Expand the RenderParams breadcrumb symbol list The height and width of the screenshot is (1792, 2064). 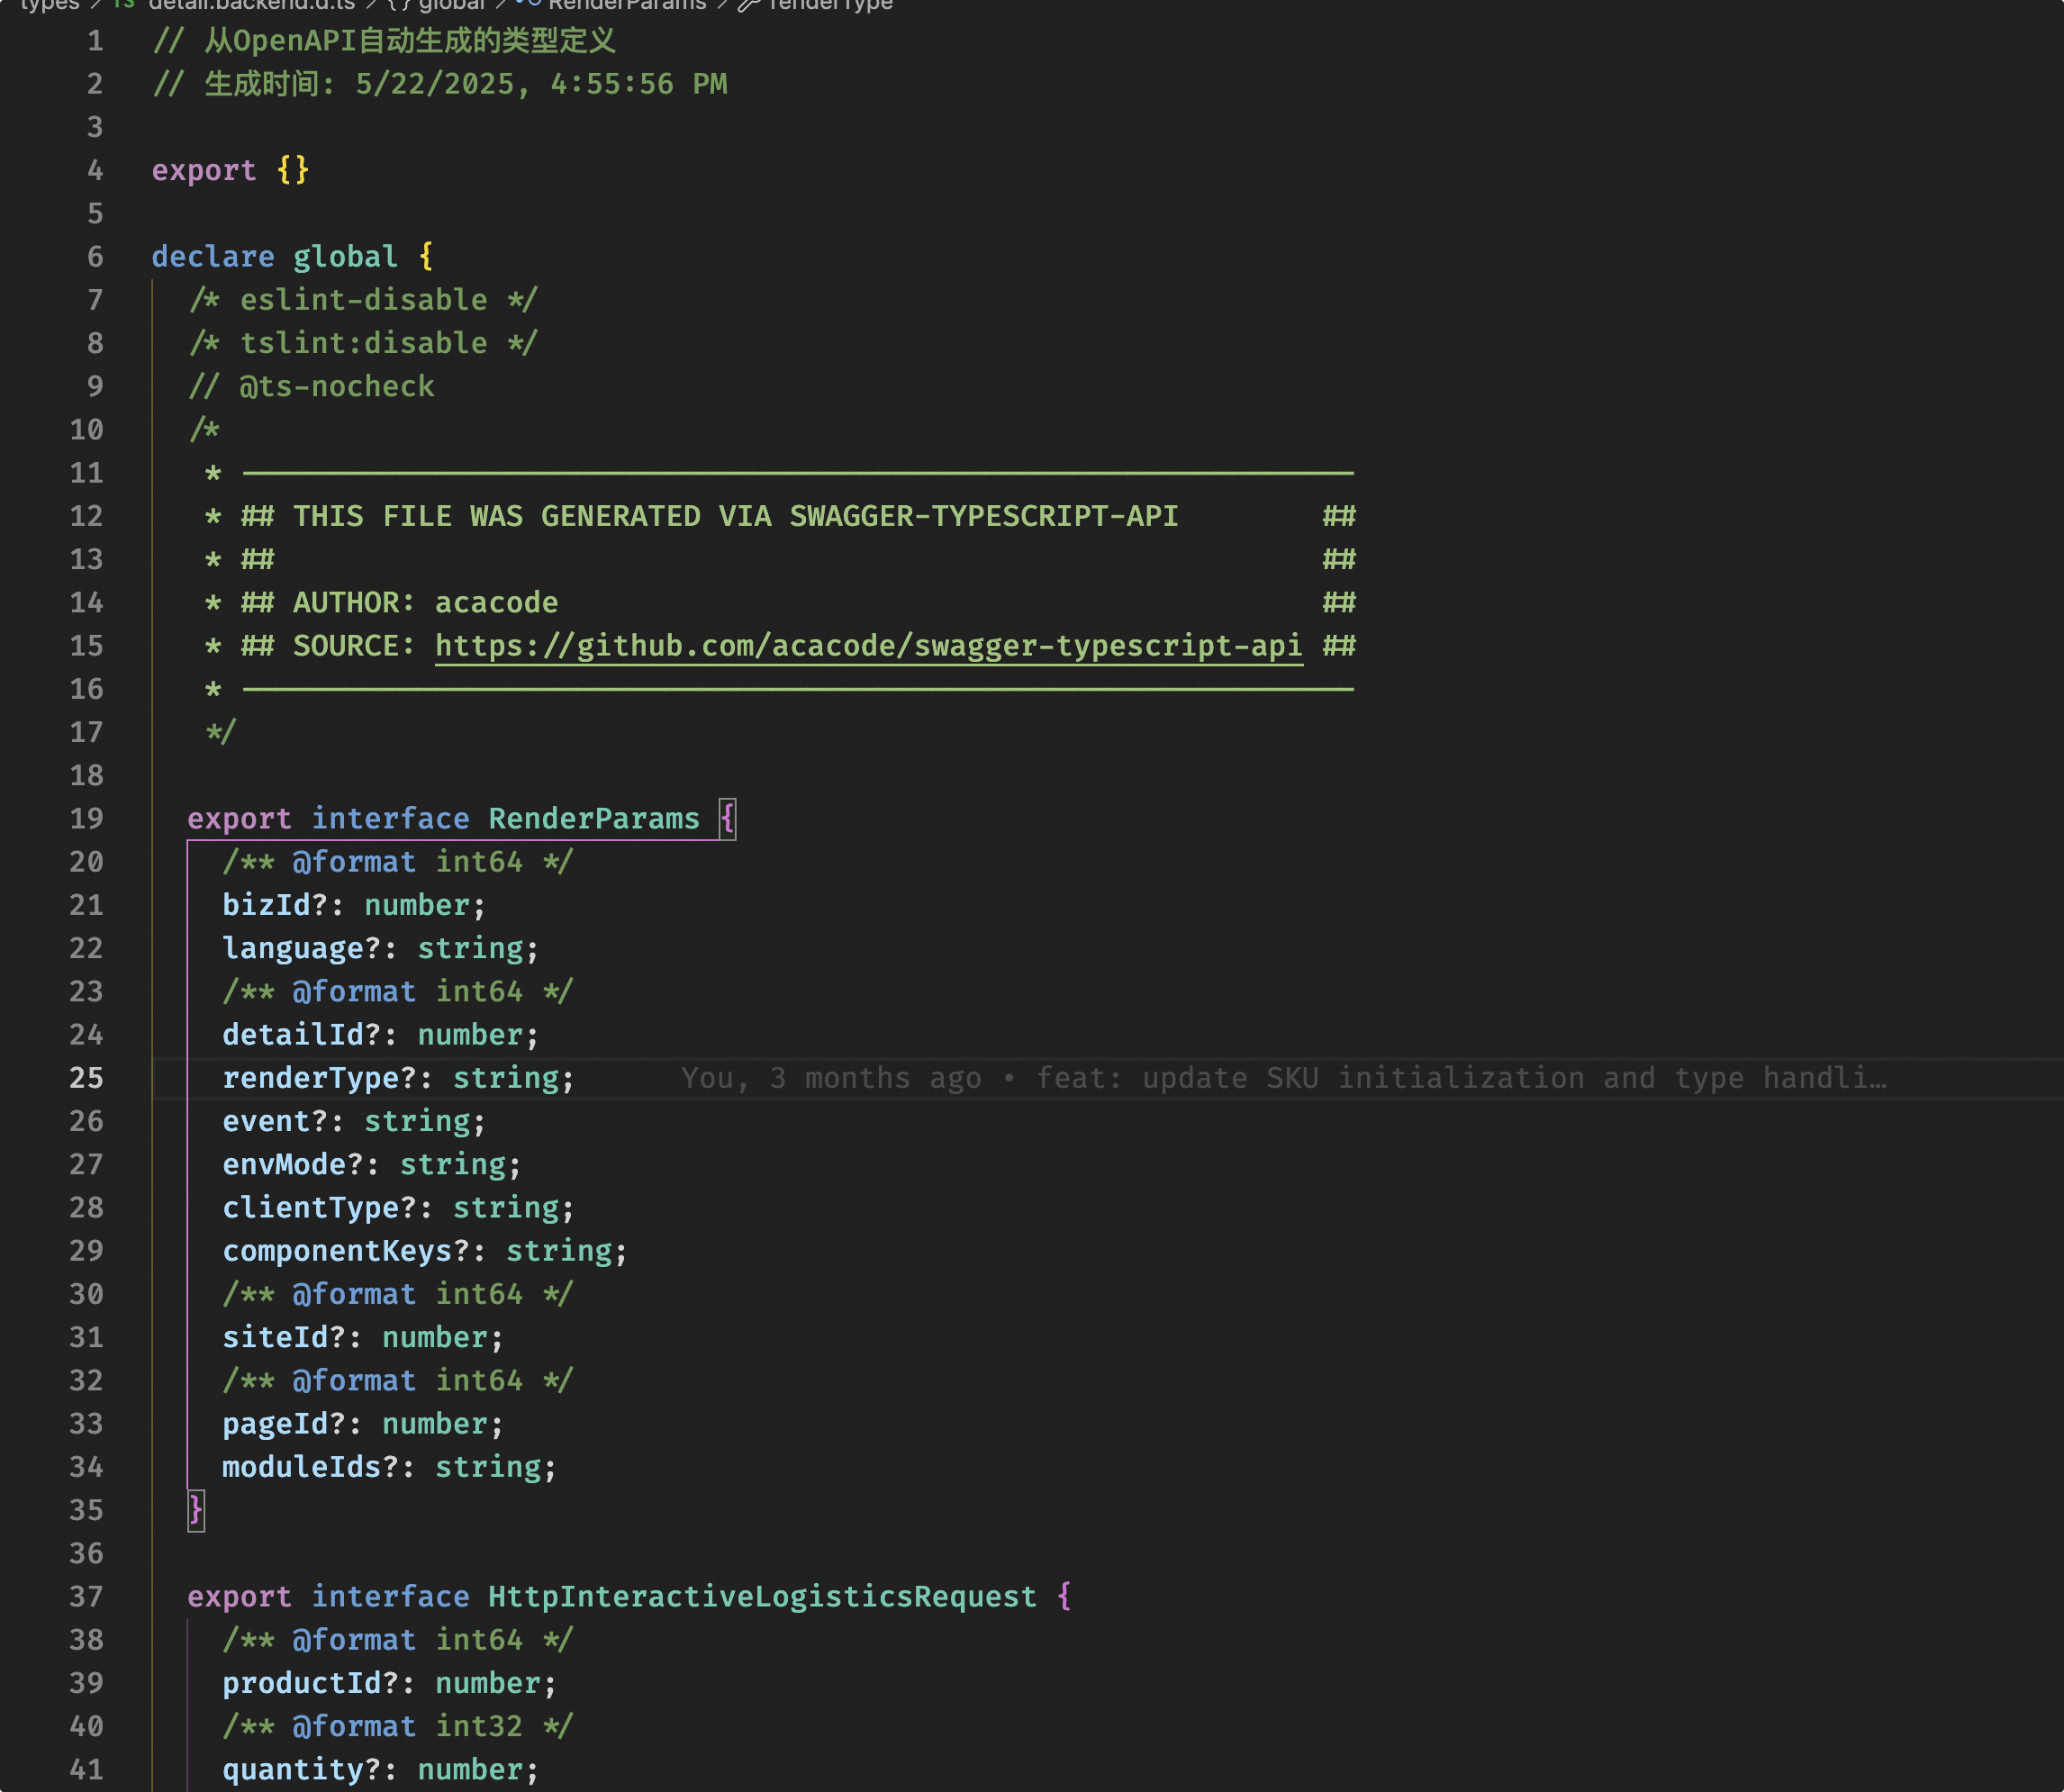tap(626, 5)
